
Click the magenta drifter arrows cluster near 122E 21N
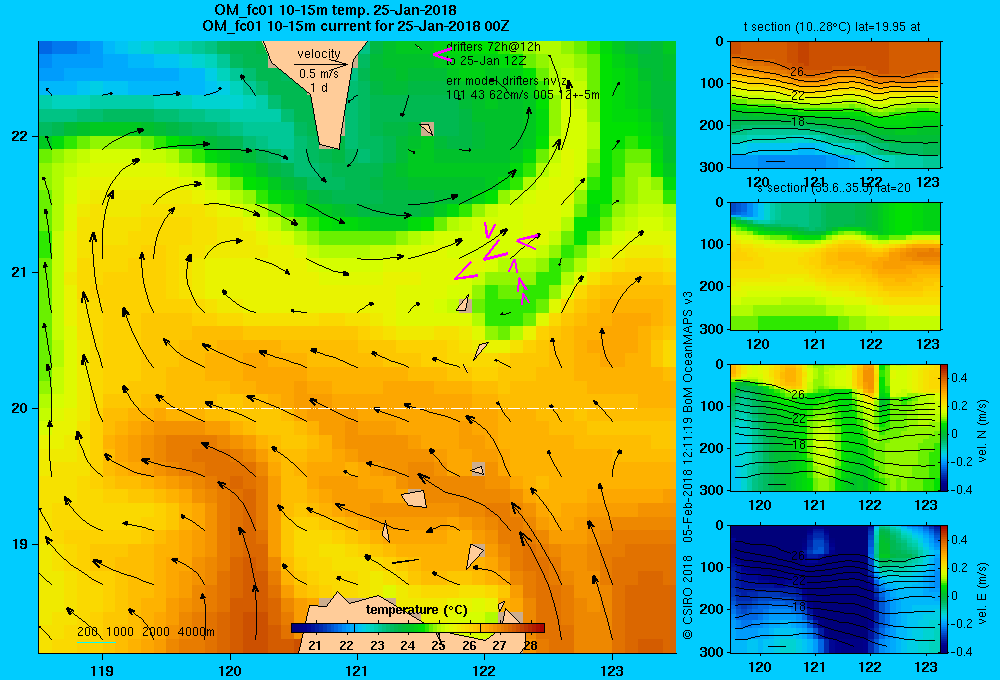point(497,263)
